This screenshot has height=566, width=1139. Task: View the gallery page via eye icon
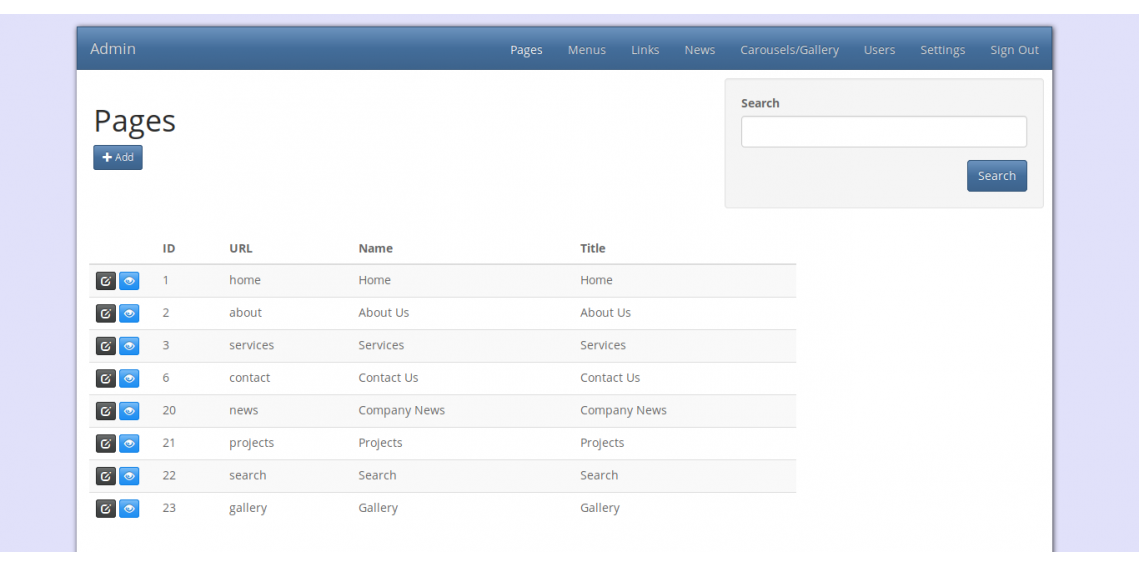pyautogui.click(x=129, y=509)
